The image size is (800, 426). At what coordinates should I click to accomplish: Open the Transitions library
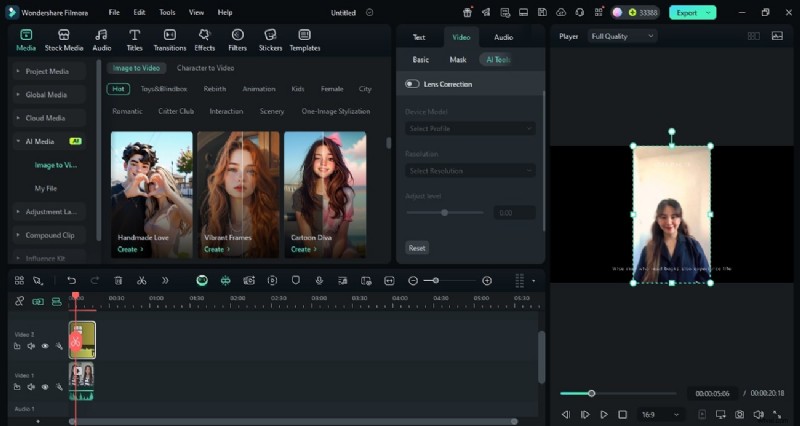pos(169,39)
